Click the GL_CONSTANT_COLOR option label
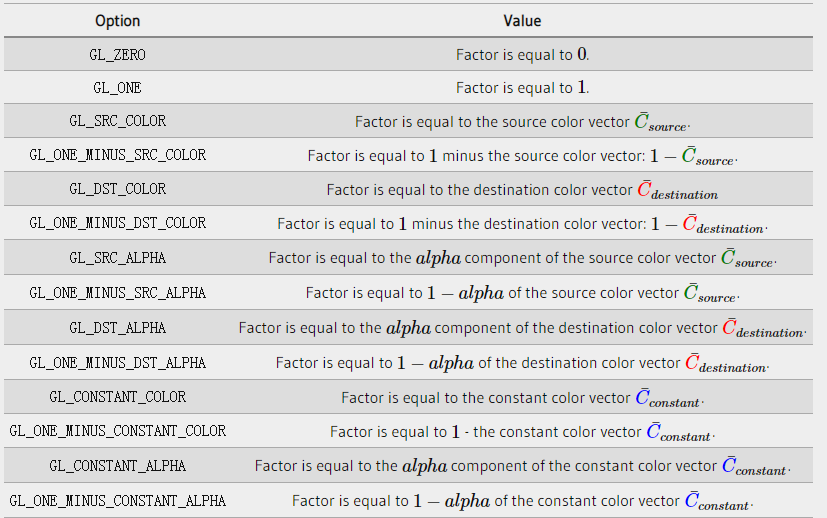This screenshot has height=518, width=827. pyautogui.click(x=117, y=397)
